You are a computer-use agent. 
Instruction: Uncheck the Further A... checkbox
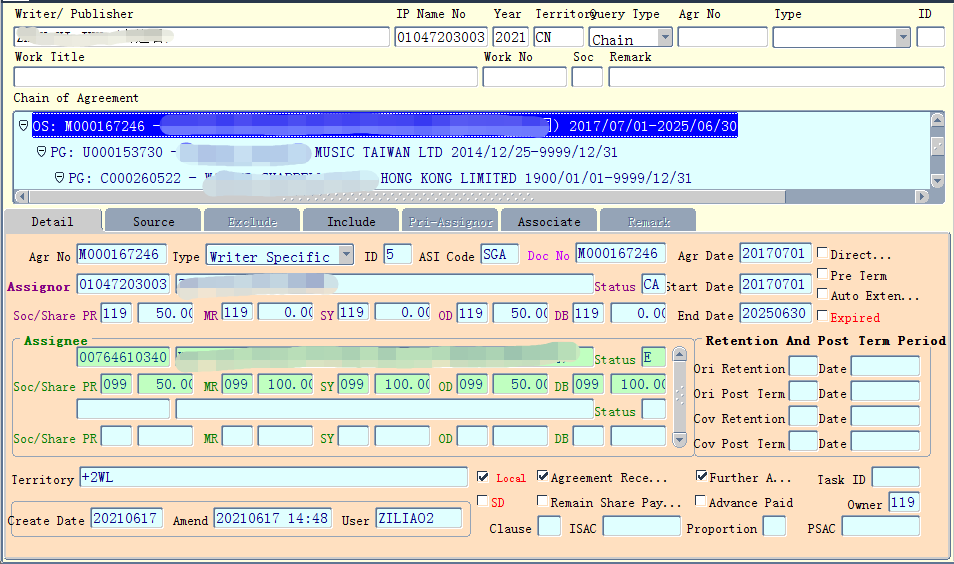[701, 476]
